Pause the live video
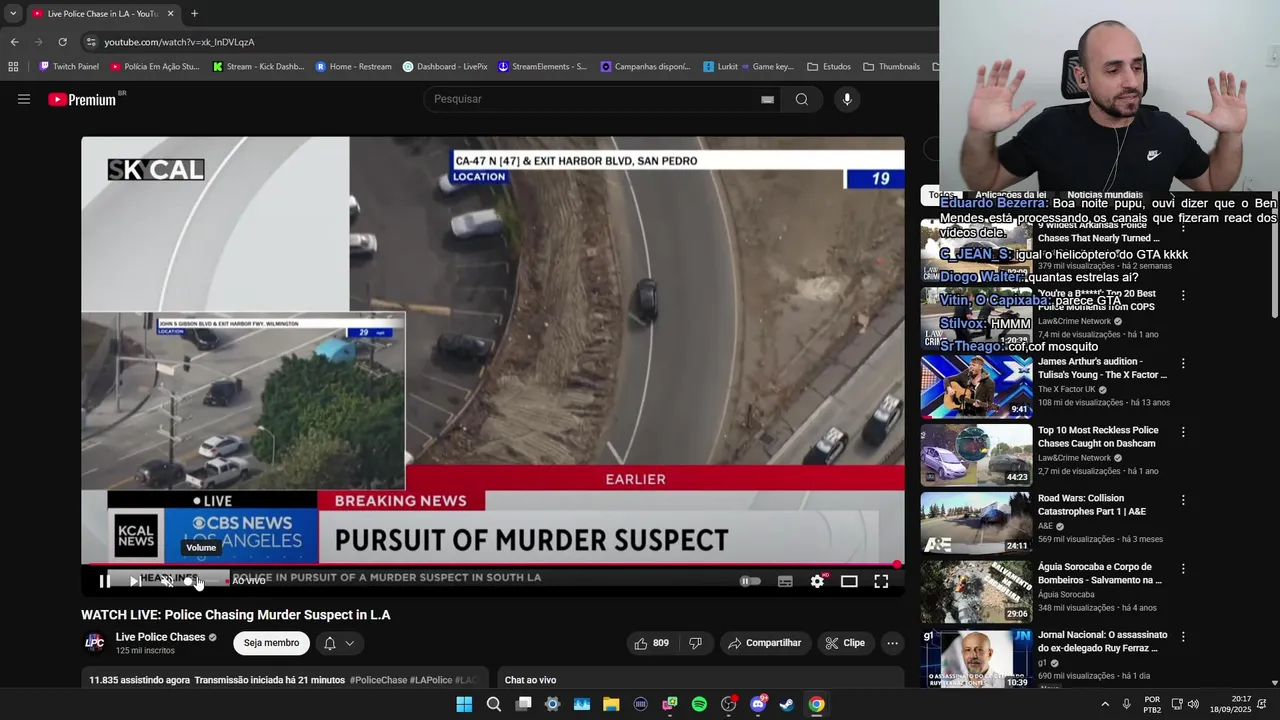 104,581
